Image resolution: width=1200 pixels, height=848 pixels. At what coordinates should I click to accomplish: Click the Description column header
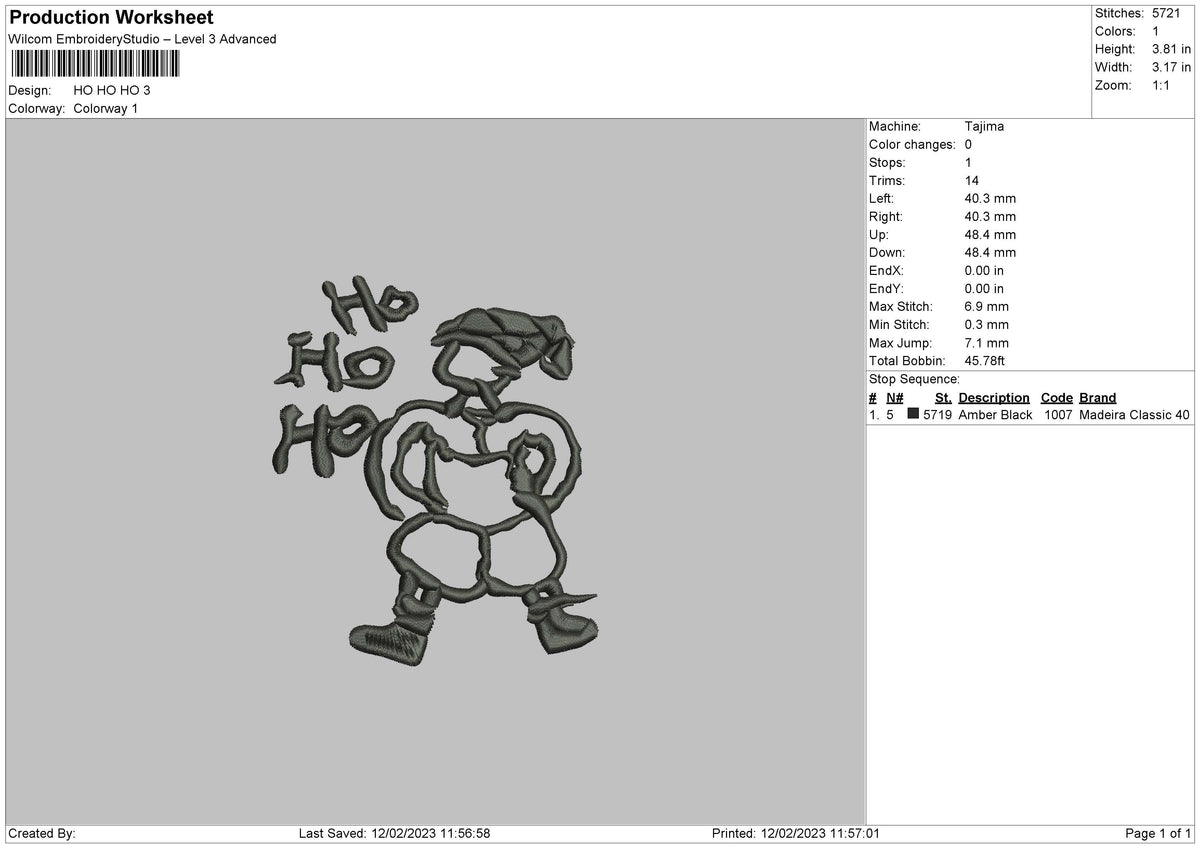coord(994,398)
